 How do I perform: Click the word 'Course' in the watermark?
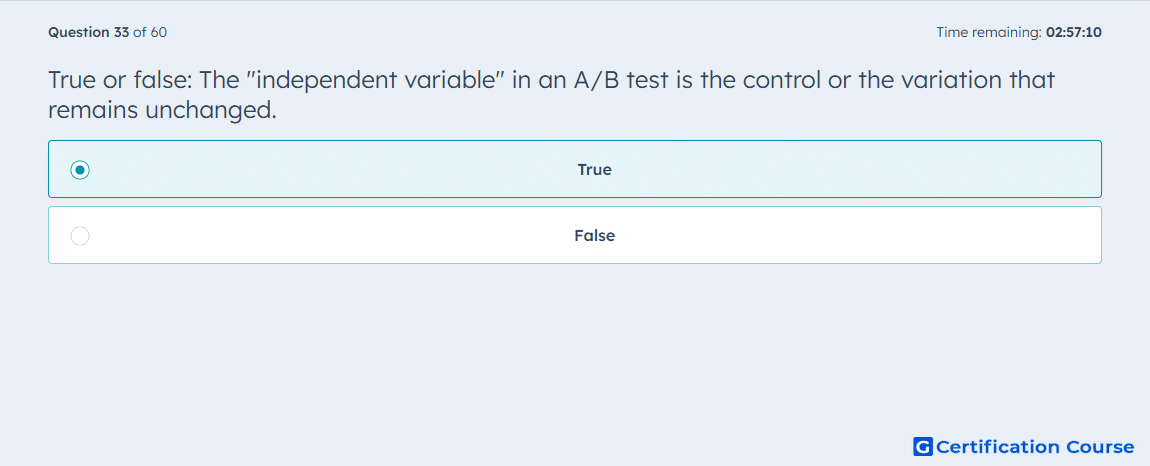click(1100, 446)
